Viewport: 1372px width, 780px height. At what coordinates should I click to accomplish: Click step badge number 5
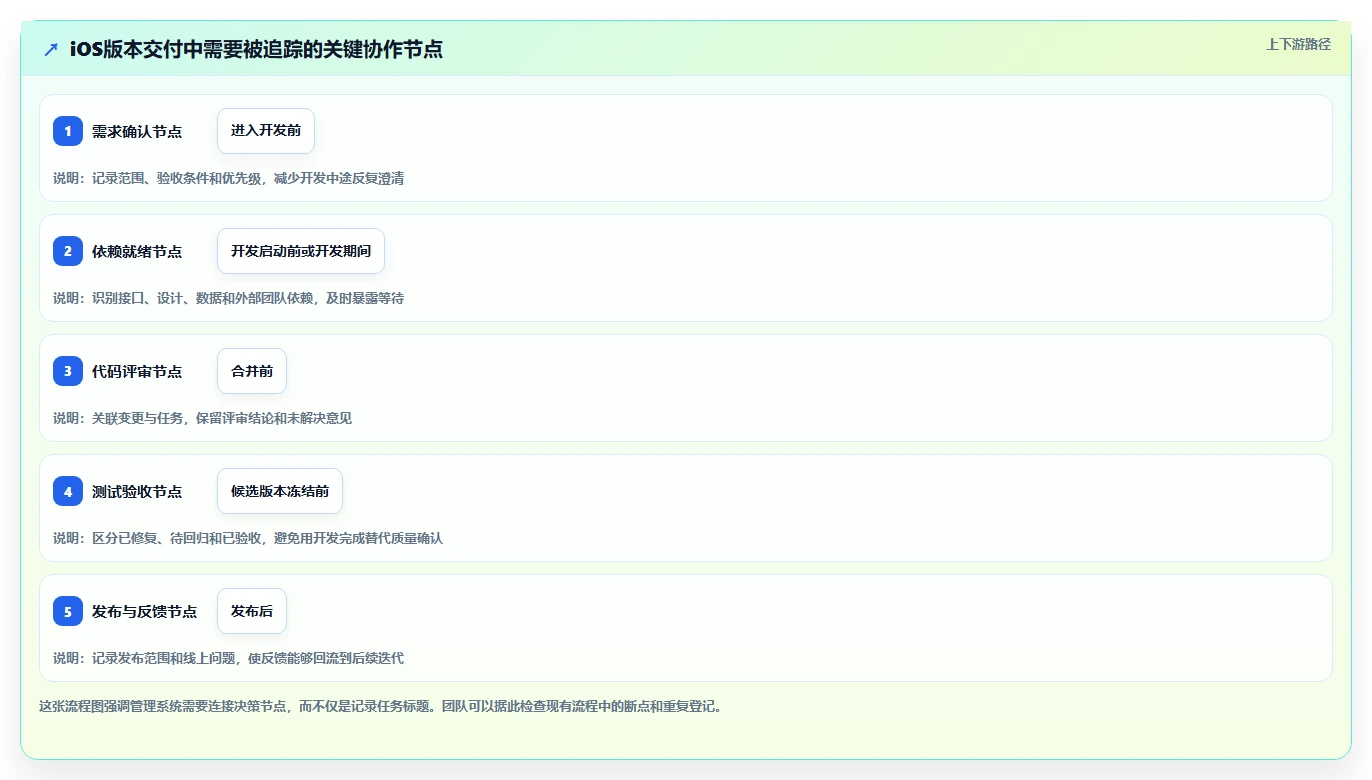click(68, 611)
